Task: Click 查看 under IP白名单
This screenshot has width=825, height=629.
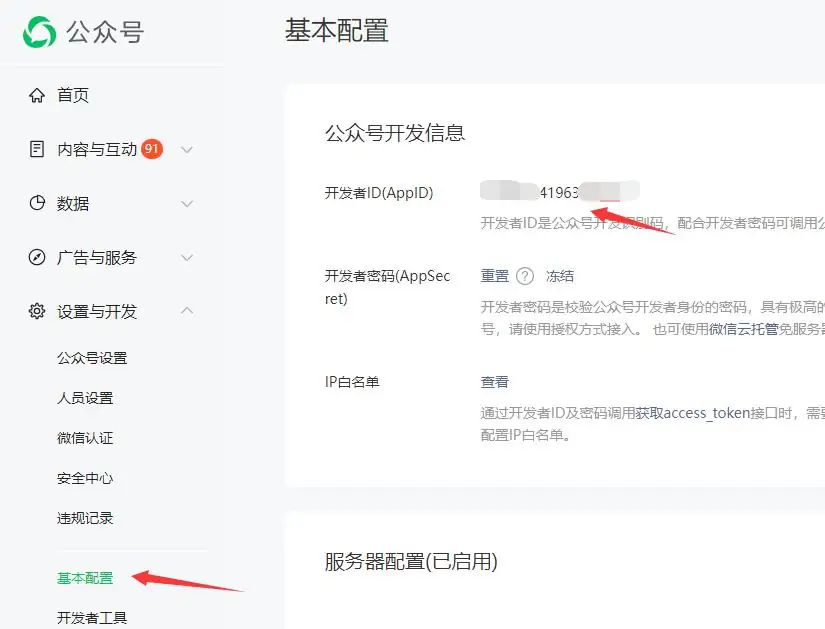Action: [493, 381]
